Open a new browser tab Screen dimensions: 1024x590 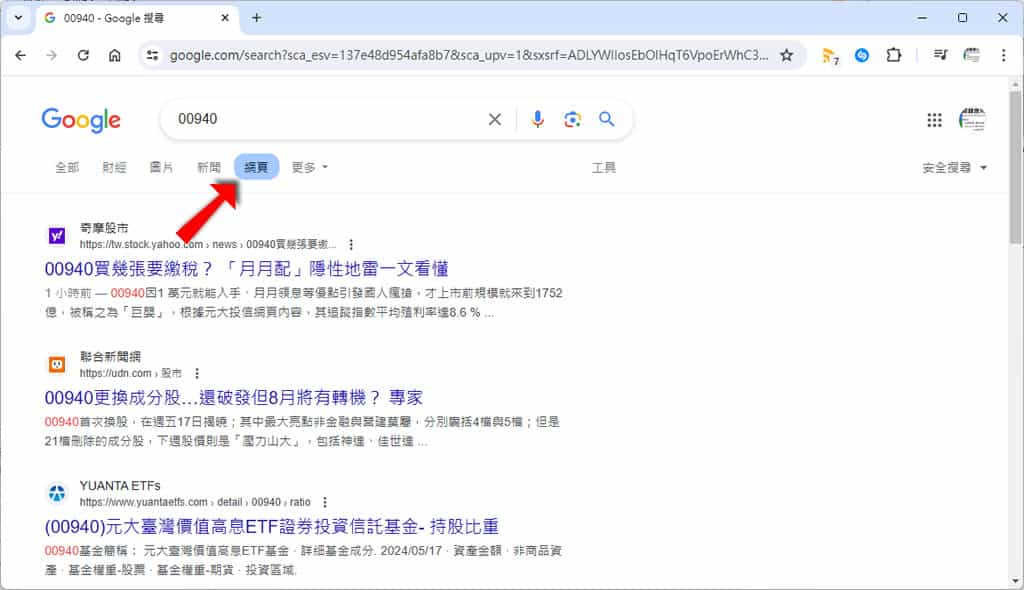tap(256, 18)
